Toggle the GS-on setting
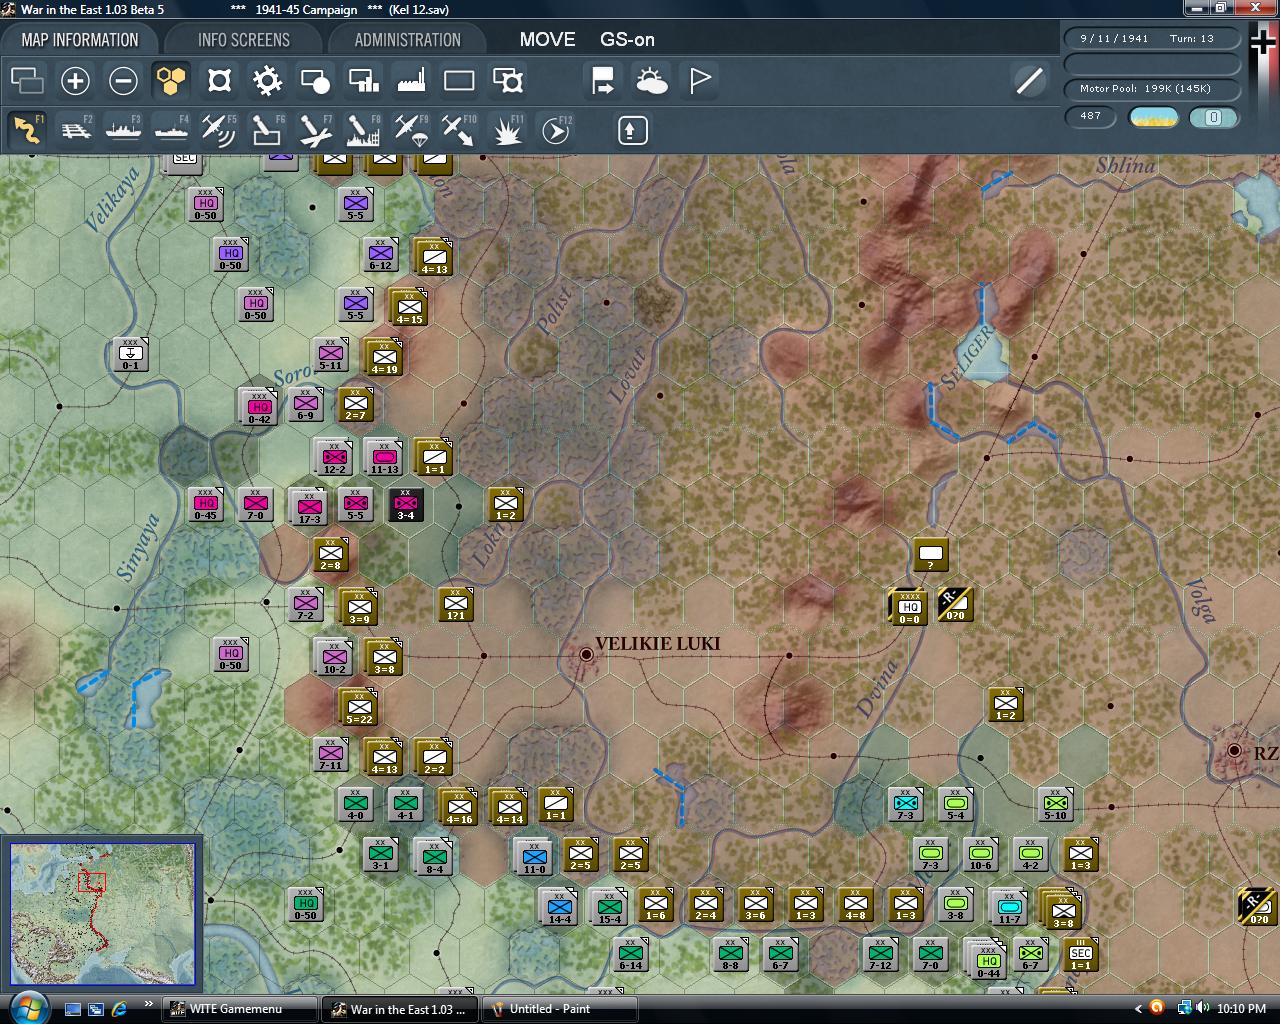 click(x=626, y=40)
